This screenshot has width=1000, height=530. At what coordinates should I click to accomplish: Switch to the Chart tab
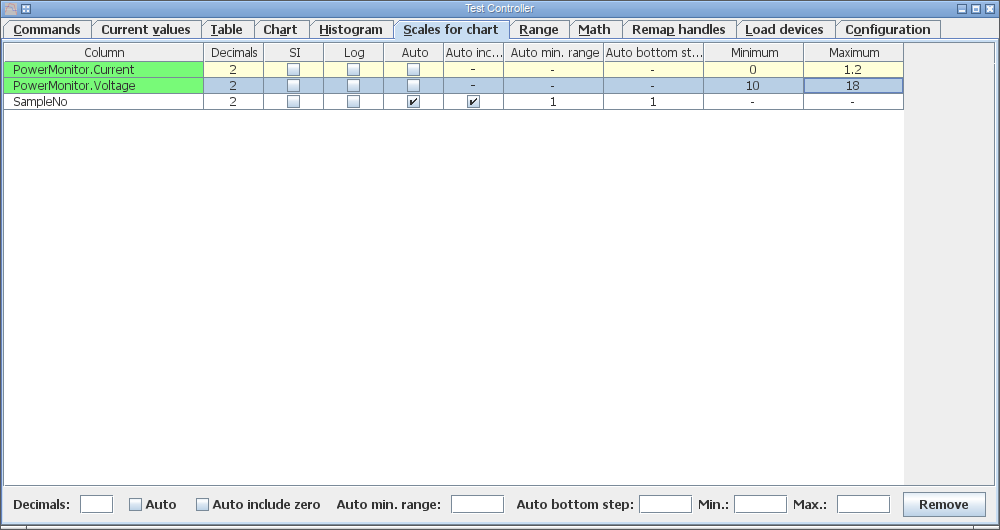(281, 30)
